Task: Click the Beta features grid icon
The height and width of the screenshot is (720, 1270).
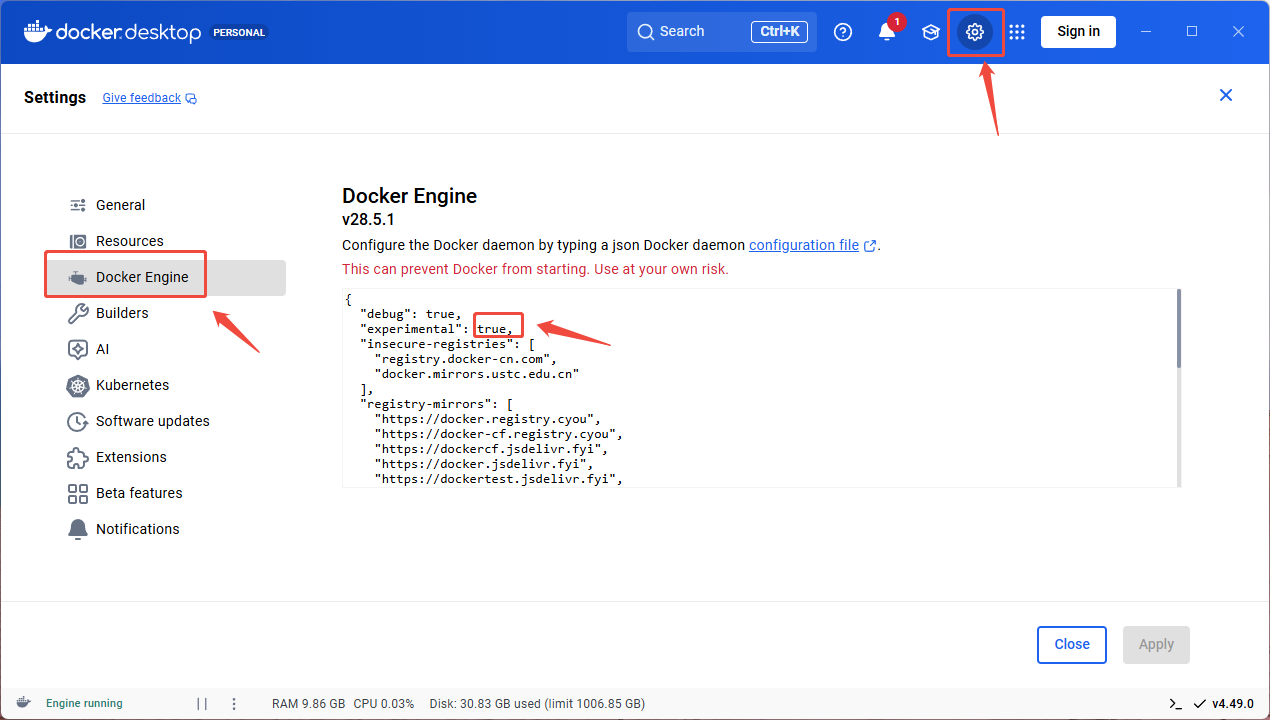Action: coord(78,493)
